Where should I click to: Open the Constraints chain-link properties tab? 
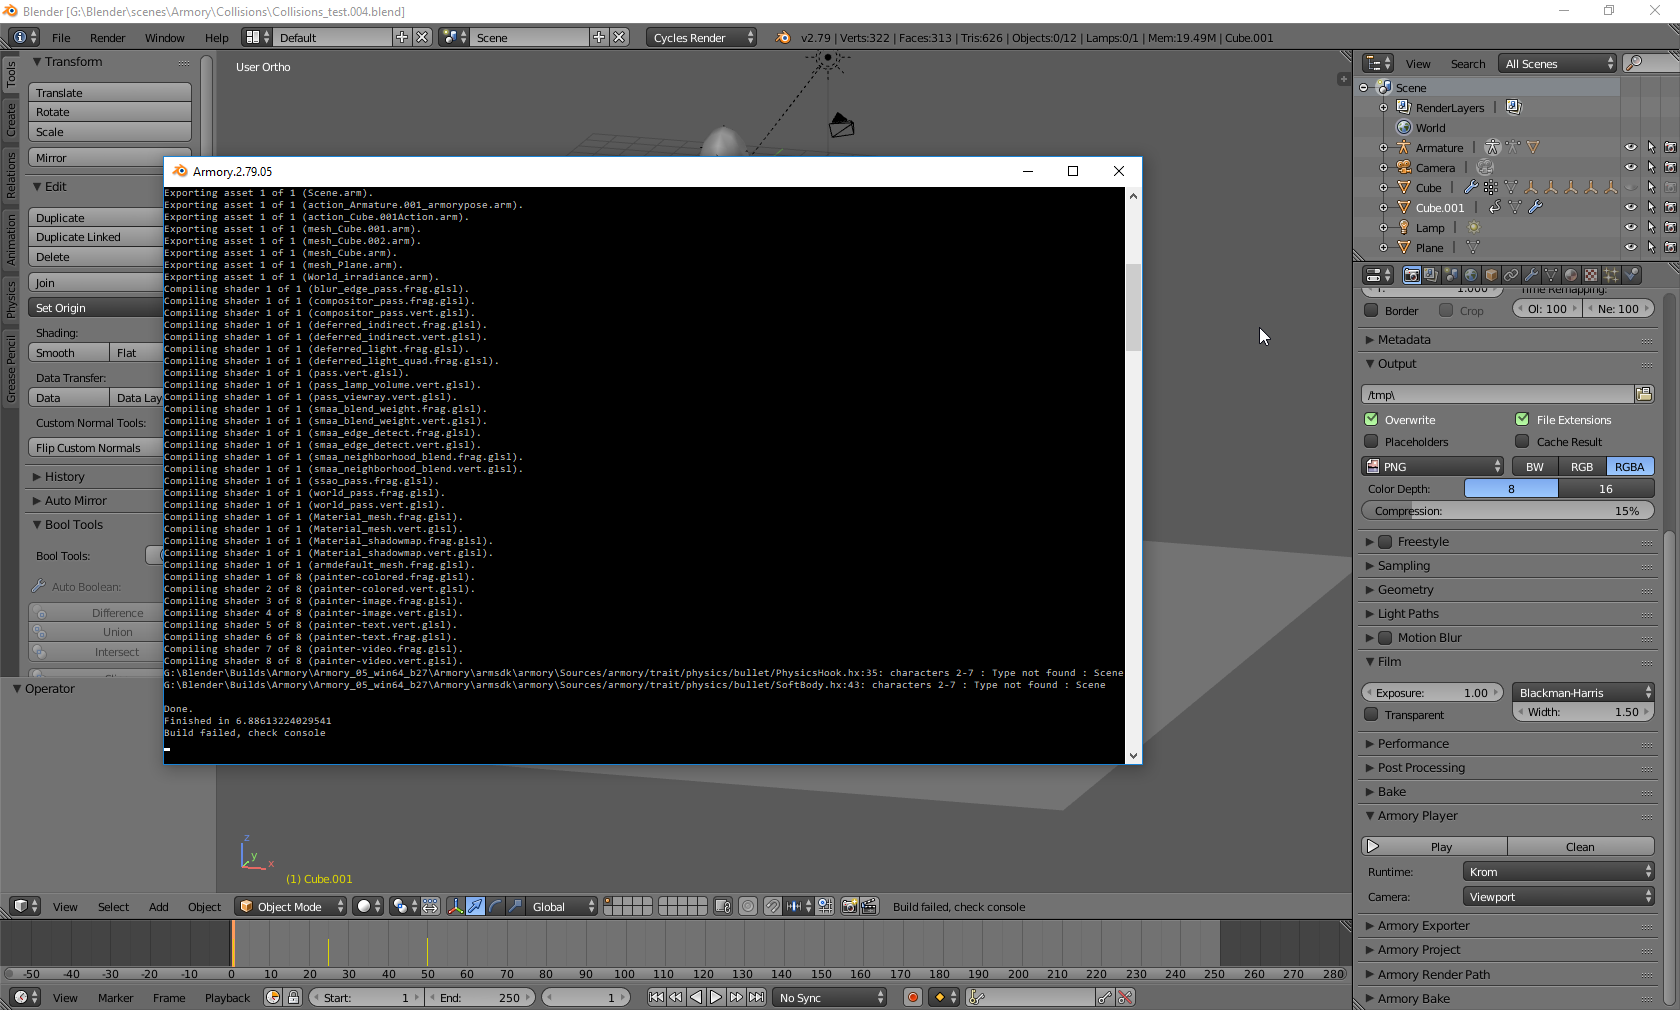pos(1511,275)
